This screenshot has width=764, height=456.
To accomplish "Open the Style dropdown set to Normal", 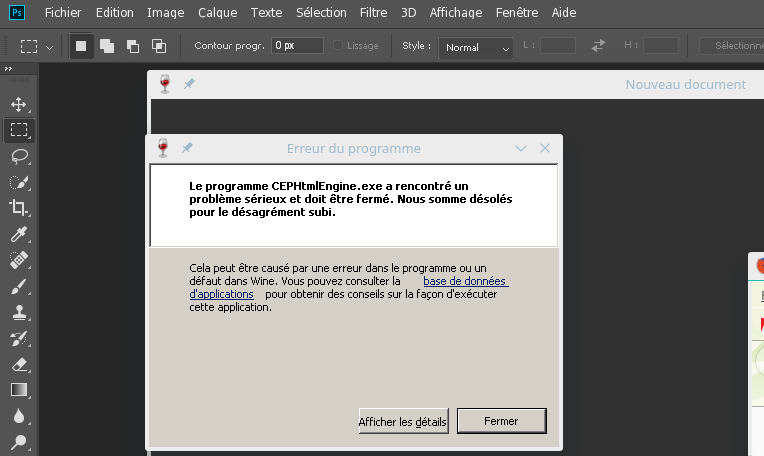I will coord(477,47).
